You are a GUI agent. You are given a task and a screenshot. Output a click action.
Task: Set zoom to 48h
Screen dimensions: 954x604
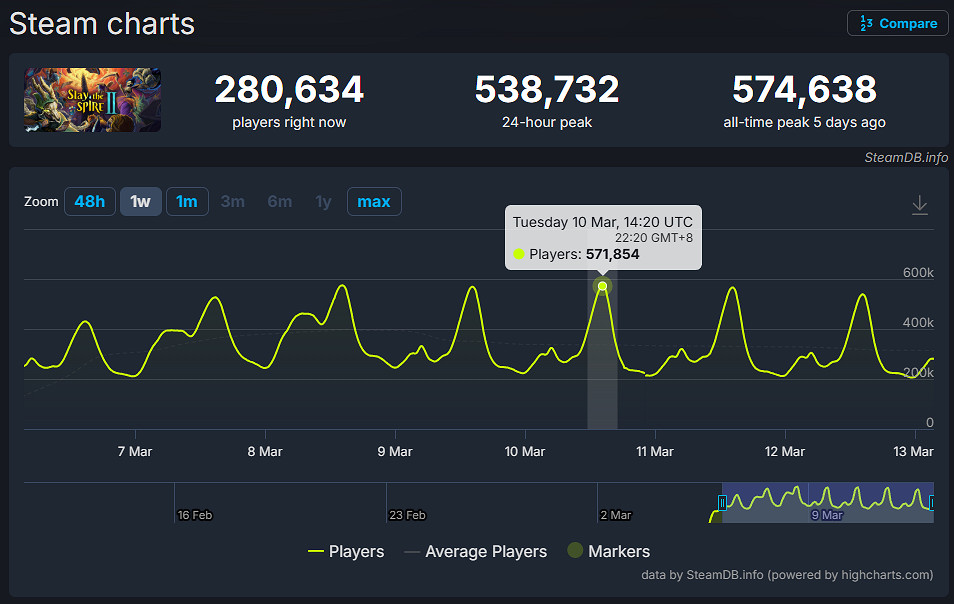coord(89,202)
